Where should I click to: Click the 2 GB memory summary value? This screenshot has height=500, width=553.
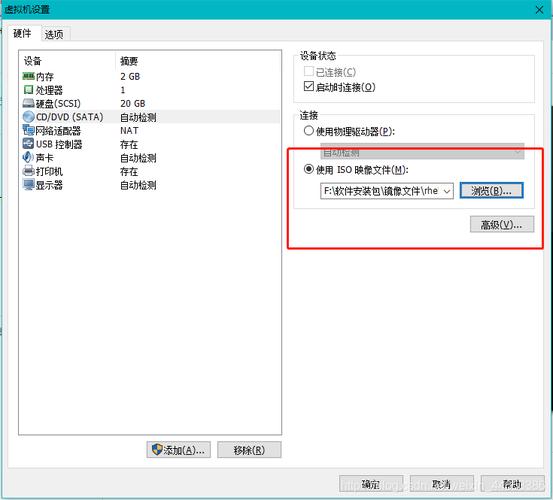130,77
